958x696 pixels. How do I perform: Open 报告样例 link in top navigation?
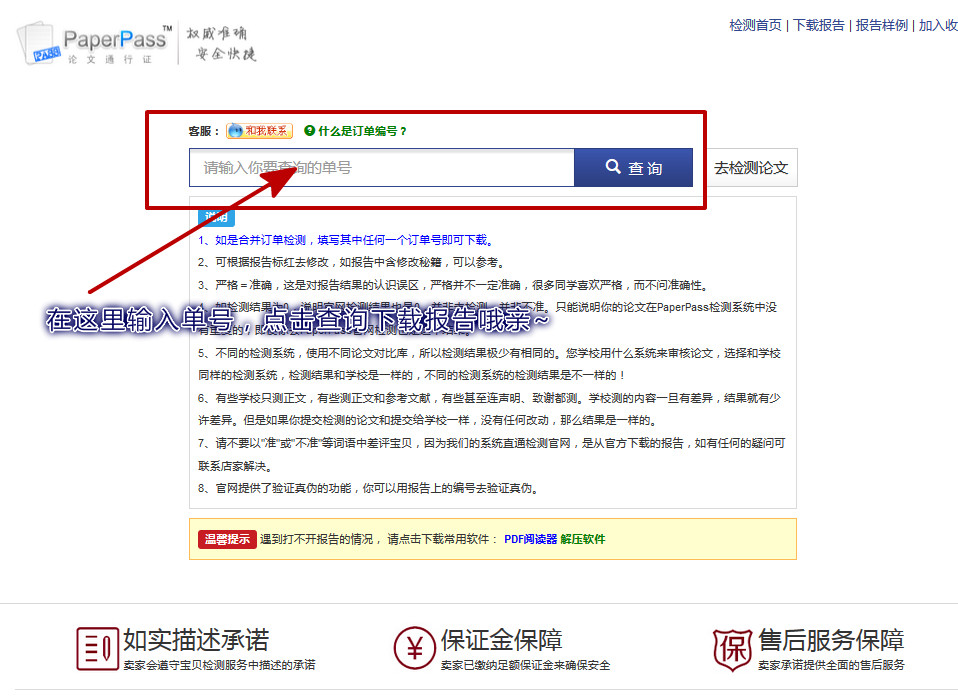pos(882,25)
